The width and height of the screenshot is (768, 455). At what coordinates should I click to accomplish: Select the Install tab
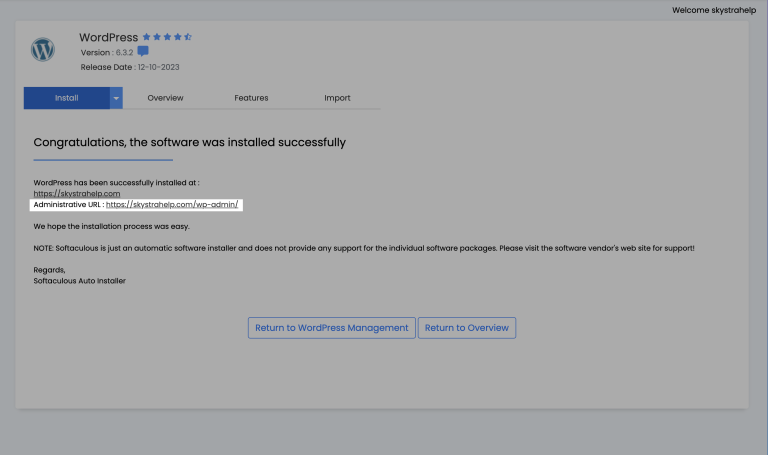(67, 98)
